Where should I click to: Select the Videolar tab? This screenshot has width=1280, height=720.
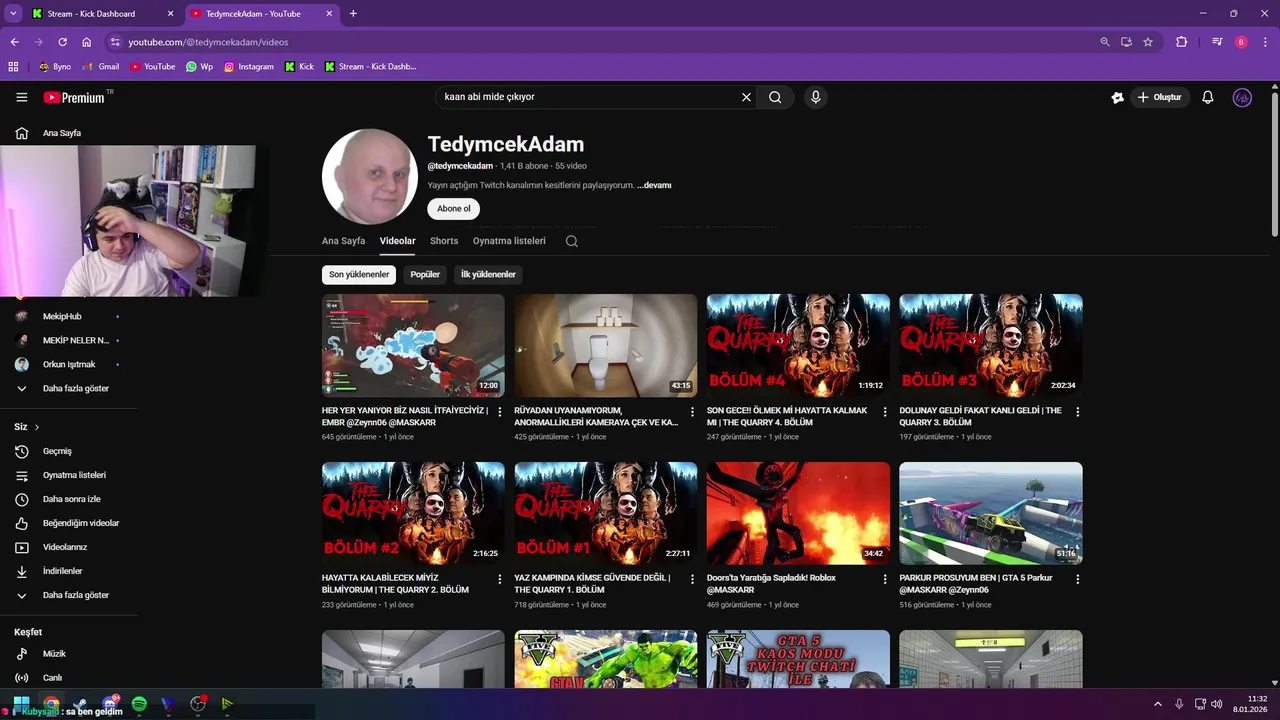397,241
